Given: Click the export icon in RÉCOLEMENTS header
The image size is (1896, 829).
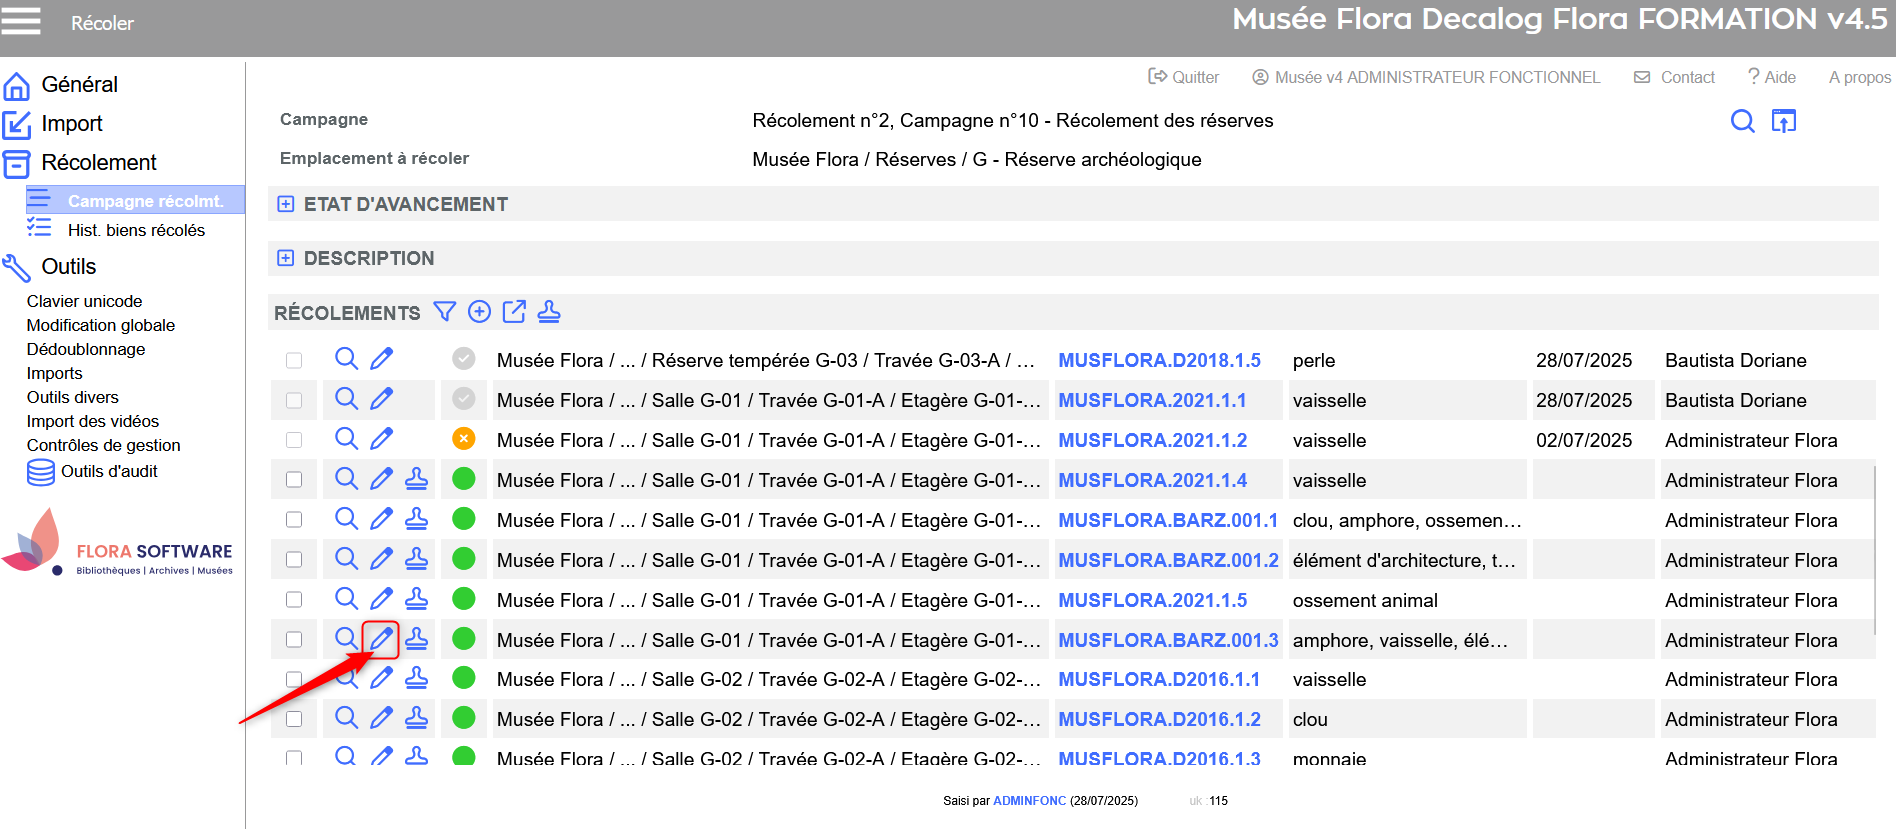Looking at the screenshot, I should click(x=514, y=312).
